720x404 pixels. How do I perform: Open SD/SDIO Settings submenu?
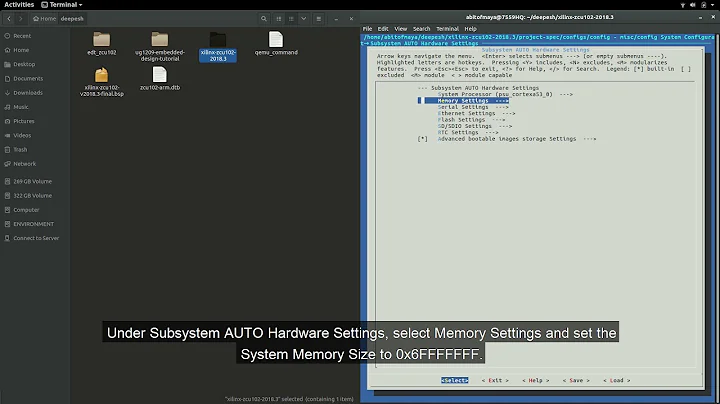(x=474, y=126)
